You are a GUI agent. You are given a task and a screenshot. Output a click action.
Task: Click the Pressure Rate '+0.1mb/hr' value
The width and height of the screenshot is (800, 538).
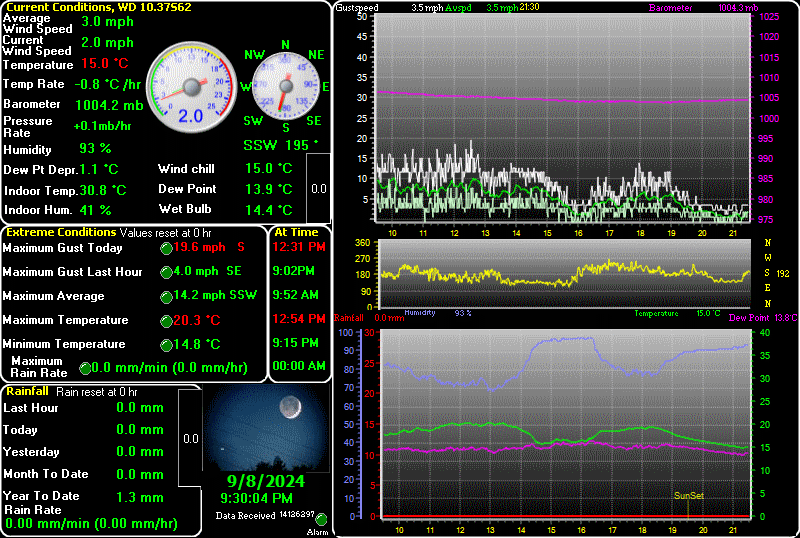pos(102,126)
